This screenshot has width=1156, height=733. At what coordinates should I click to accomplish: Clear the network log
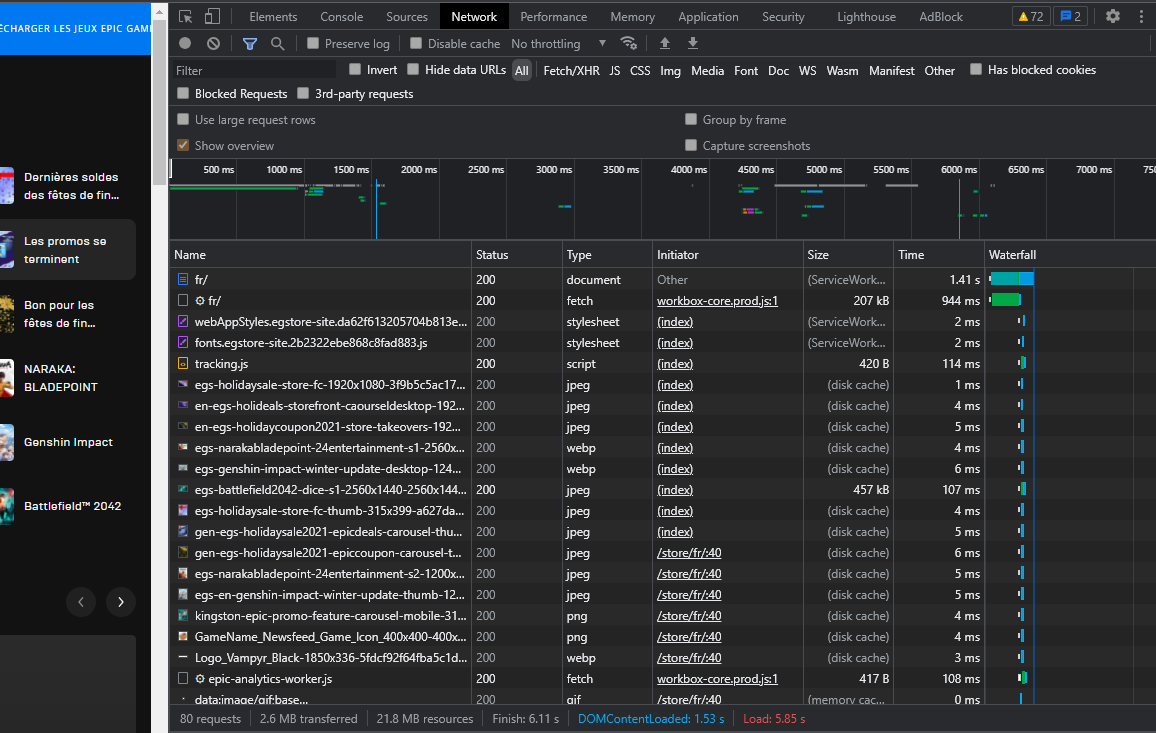[x=213, y=43]
